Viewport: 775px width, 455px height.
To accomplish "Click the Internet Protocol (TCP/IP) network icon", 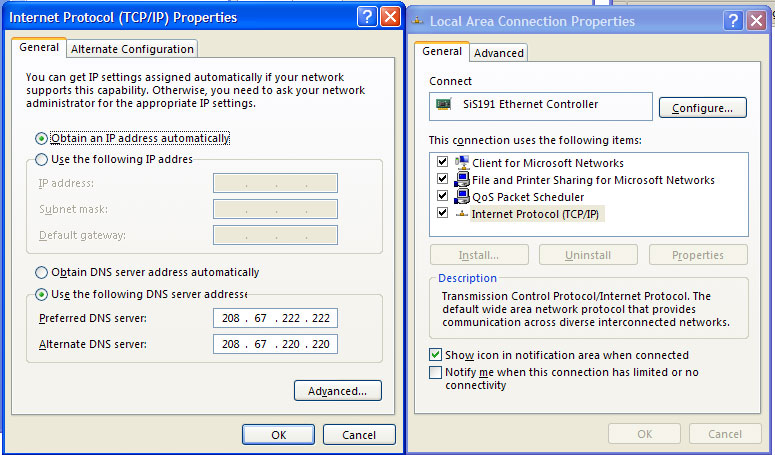I will (462, 214).
